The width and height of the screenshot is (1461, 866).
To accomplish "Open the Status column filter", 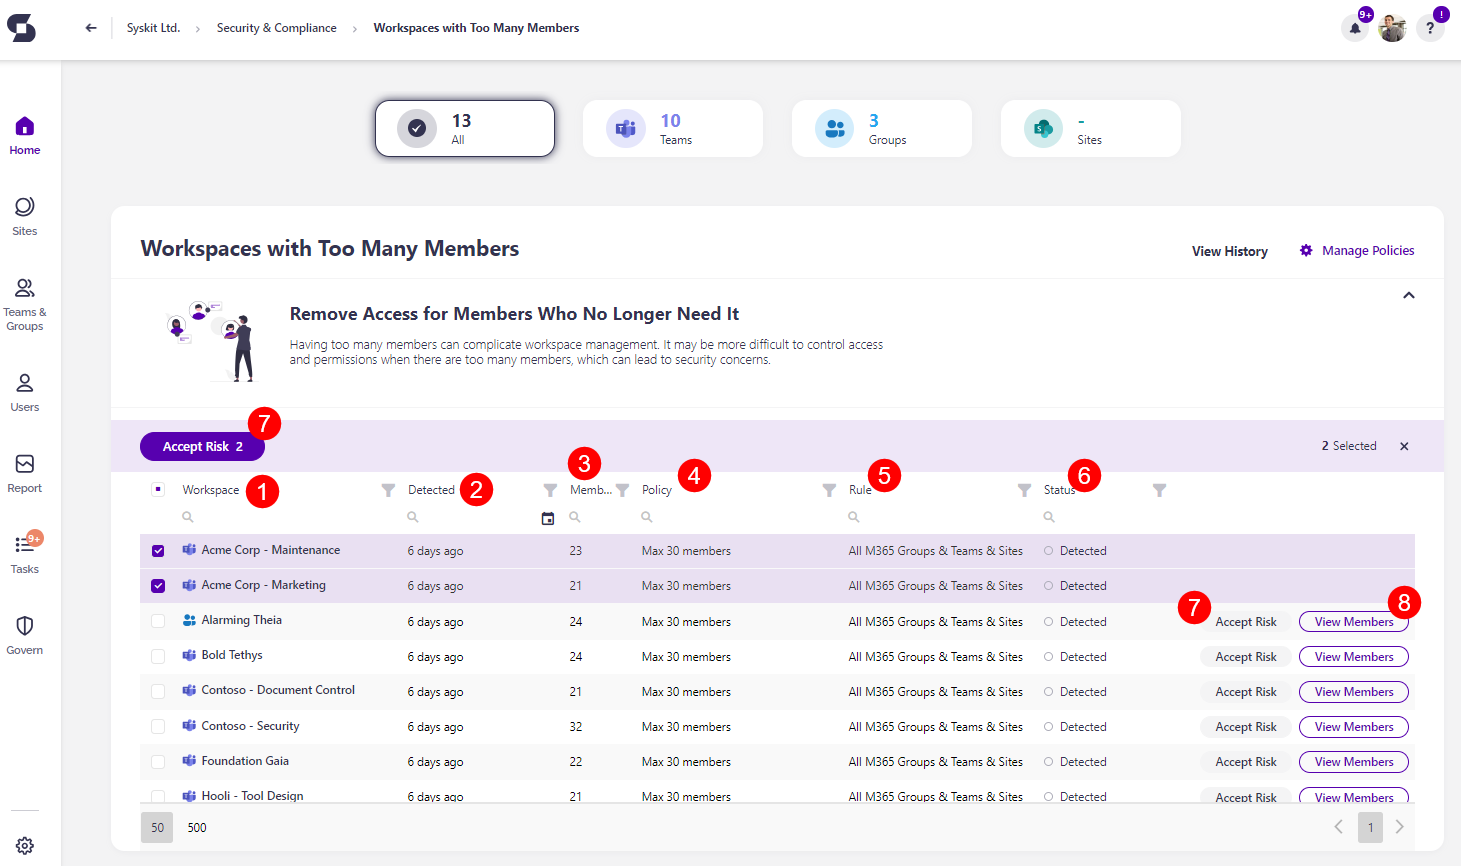I will click(1159, 490).
